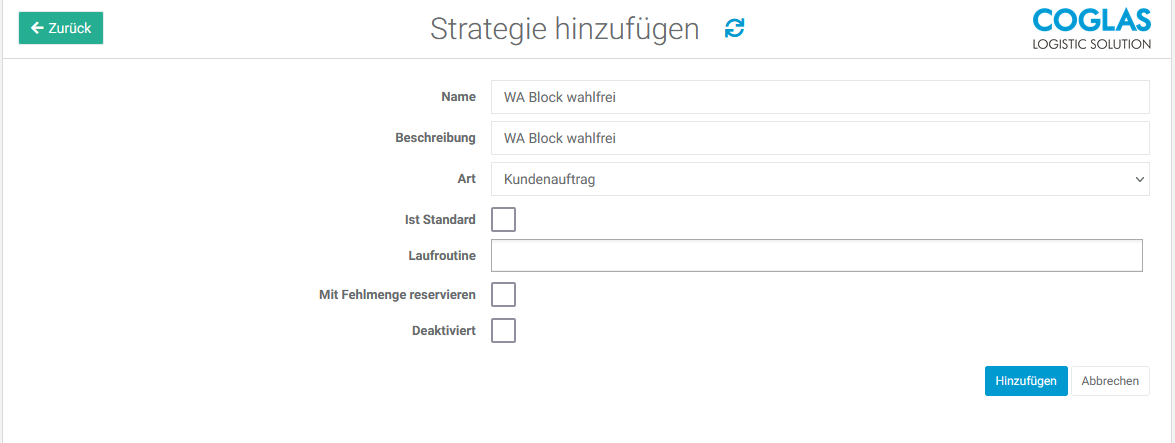The width and height of the screenshot is (1175, 443).
Task: Click into the Beschreibung text field
Action: pyautogui.click(x=820, y=138)
